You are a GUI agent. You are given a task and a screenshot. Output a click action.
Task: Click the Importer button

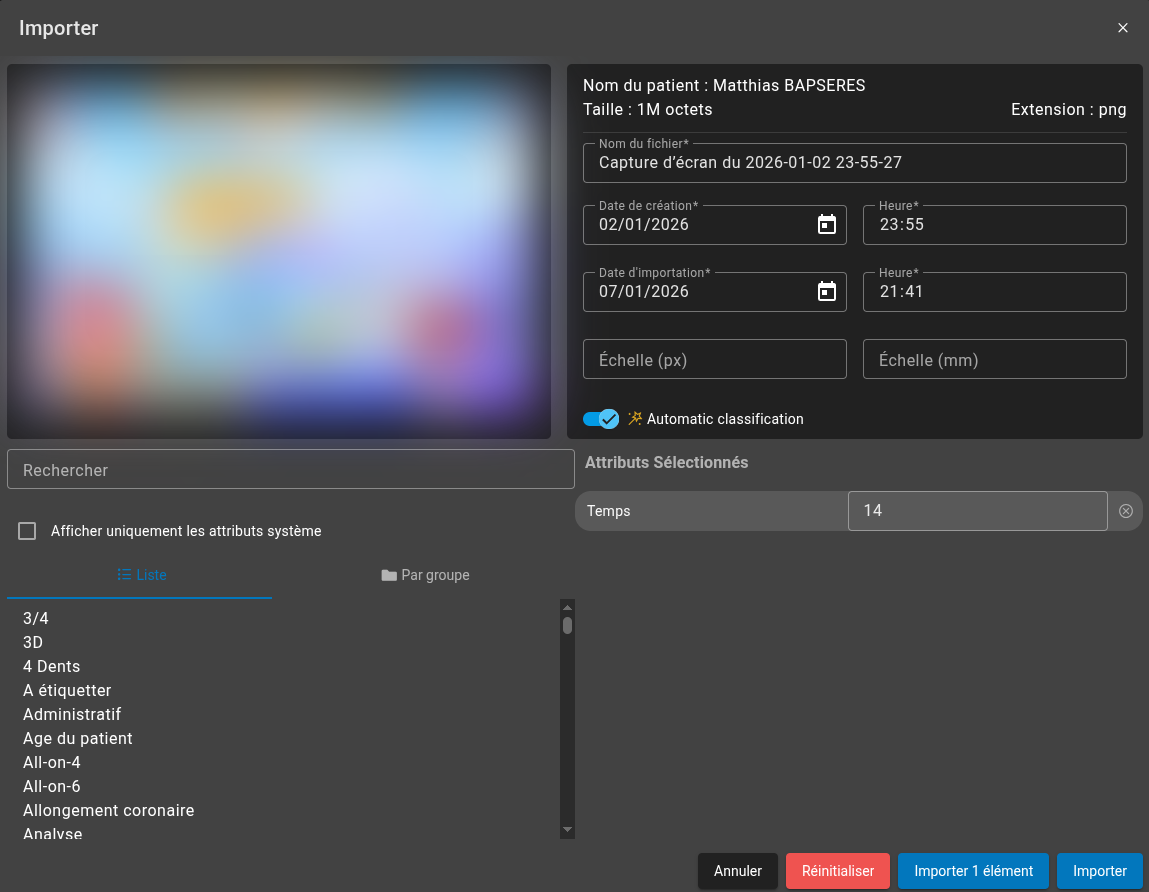[1099, 871]
